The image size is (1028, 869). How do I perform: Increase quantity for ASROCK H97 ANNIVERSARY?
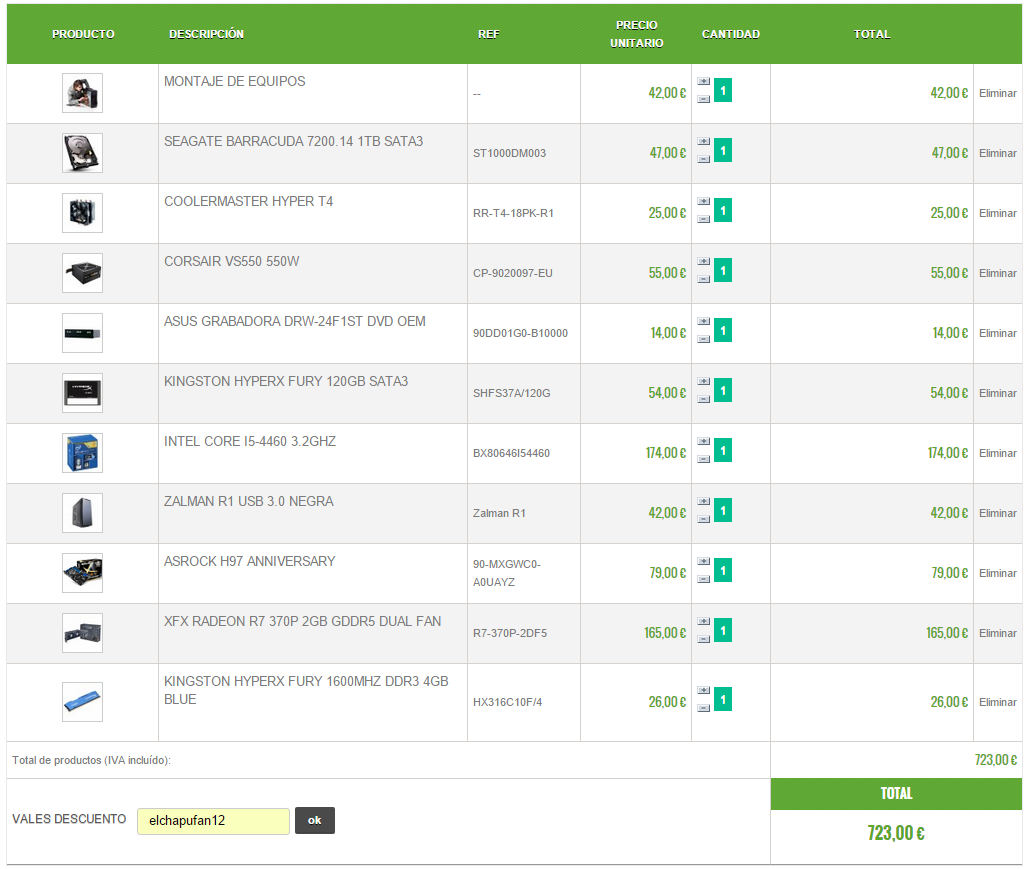(703, 562)
